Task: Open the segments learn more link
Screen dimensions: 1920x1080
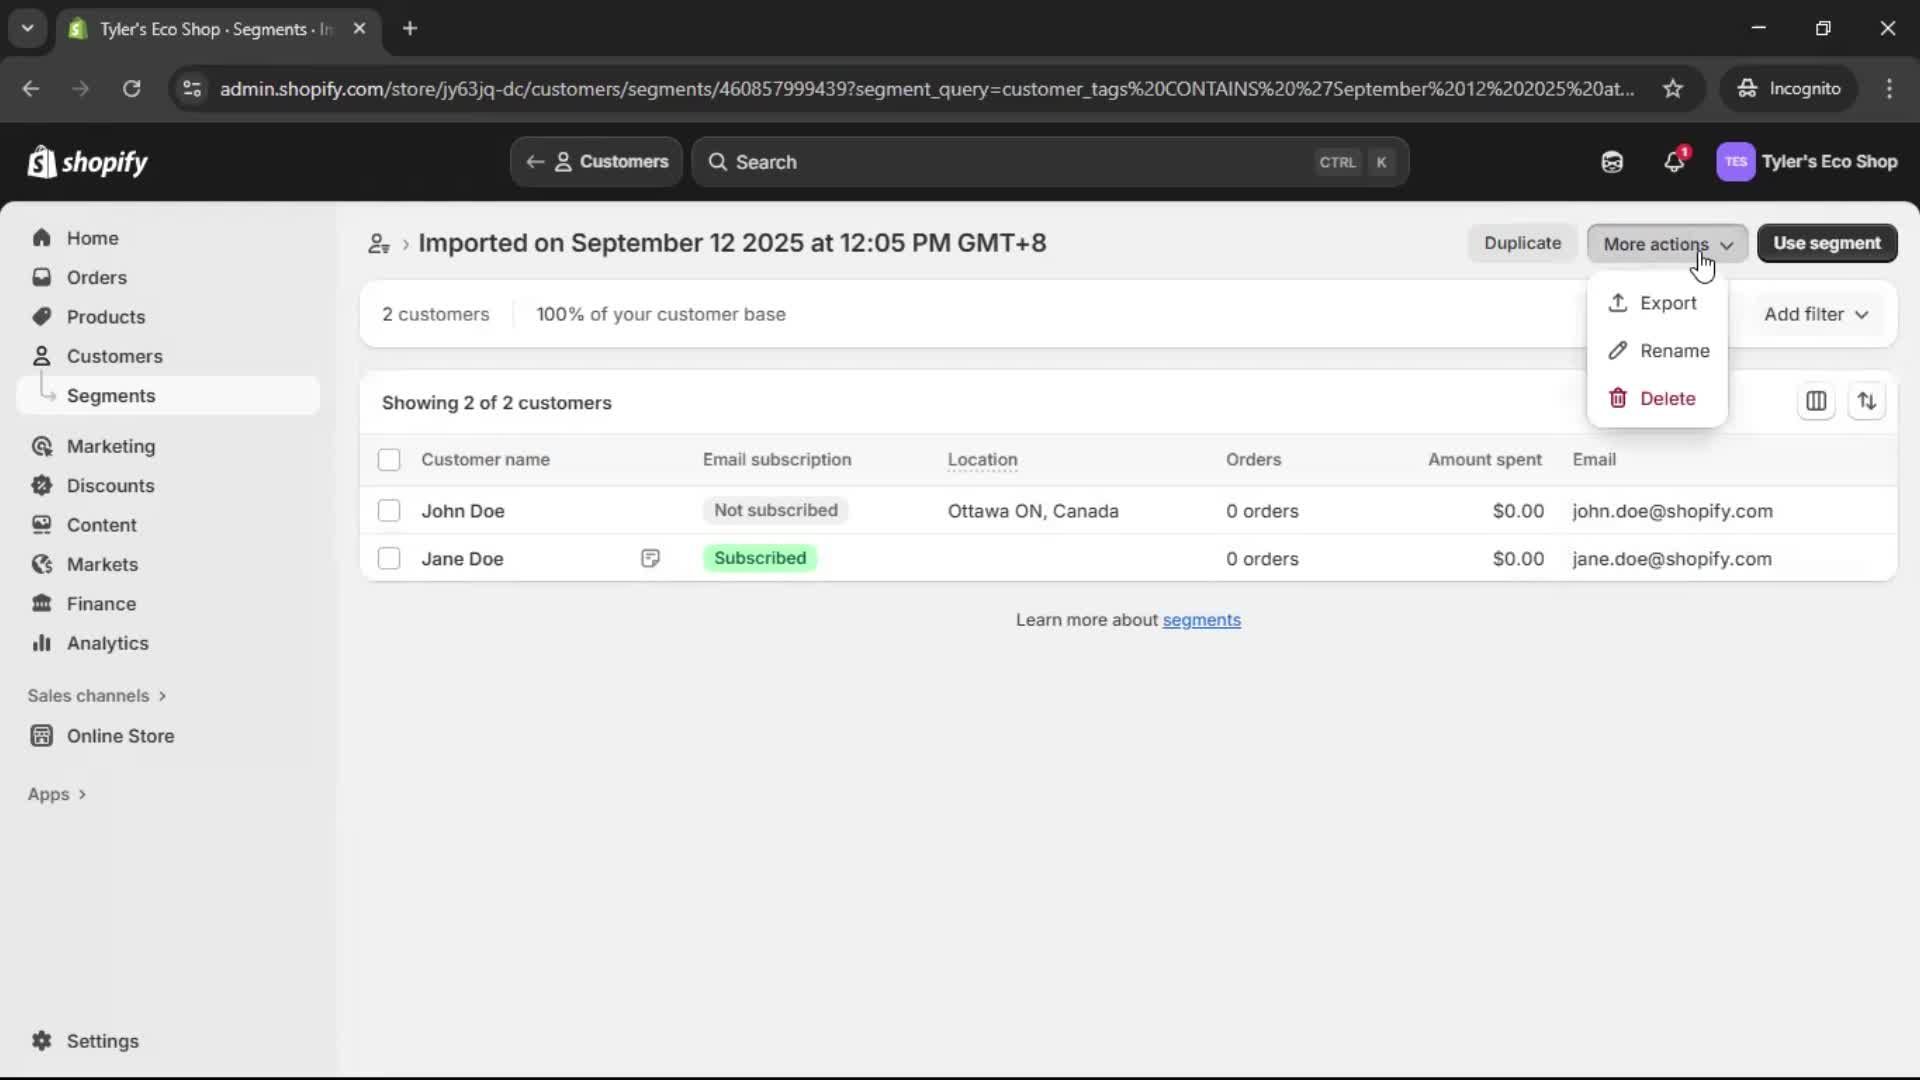Action: click(x=1202, y=620)
